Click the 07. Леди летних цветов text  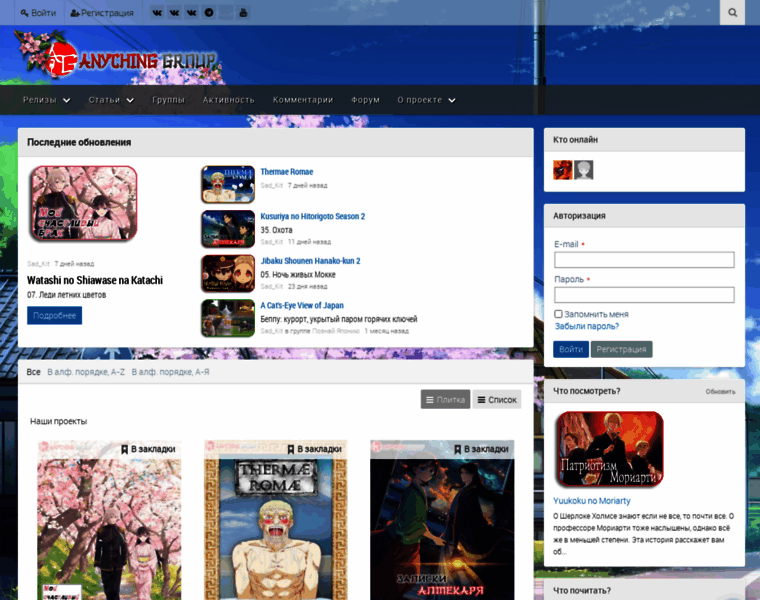click(x=66, y=295)
